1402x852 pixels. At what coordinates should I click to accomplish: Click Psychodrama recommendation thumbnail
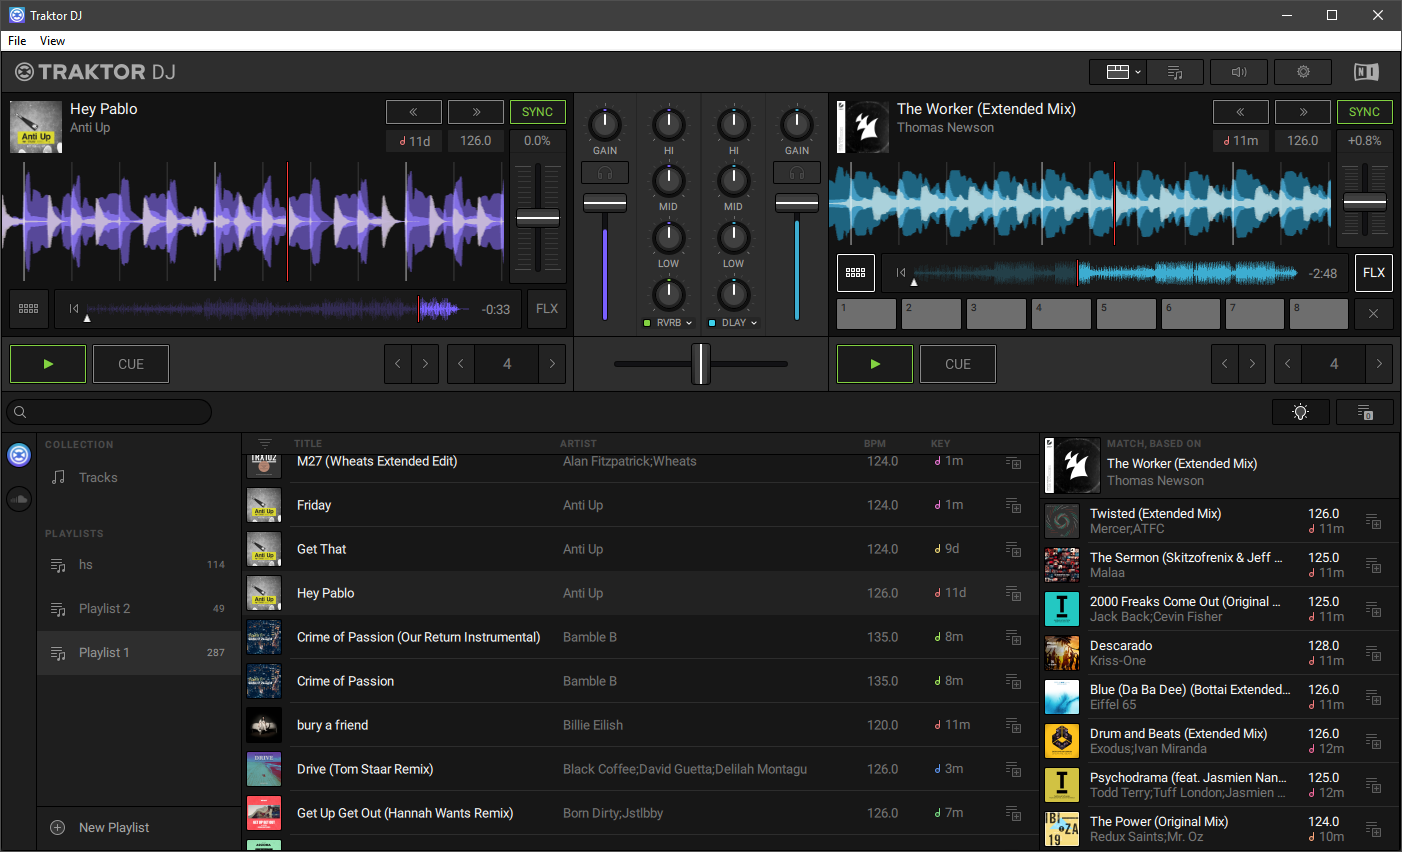point(1062,785)
